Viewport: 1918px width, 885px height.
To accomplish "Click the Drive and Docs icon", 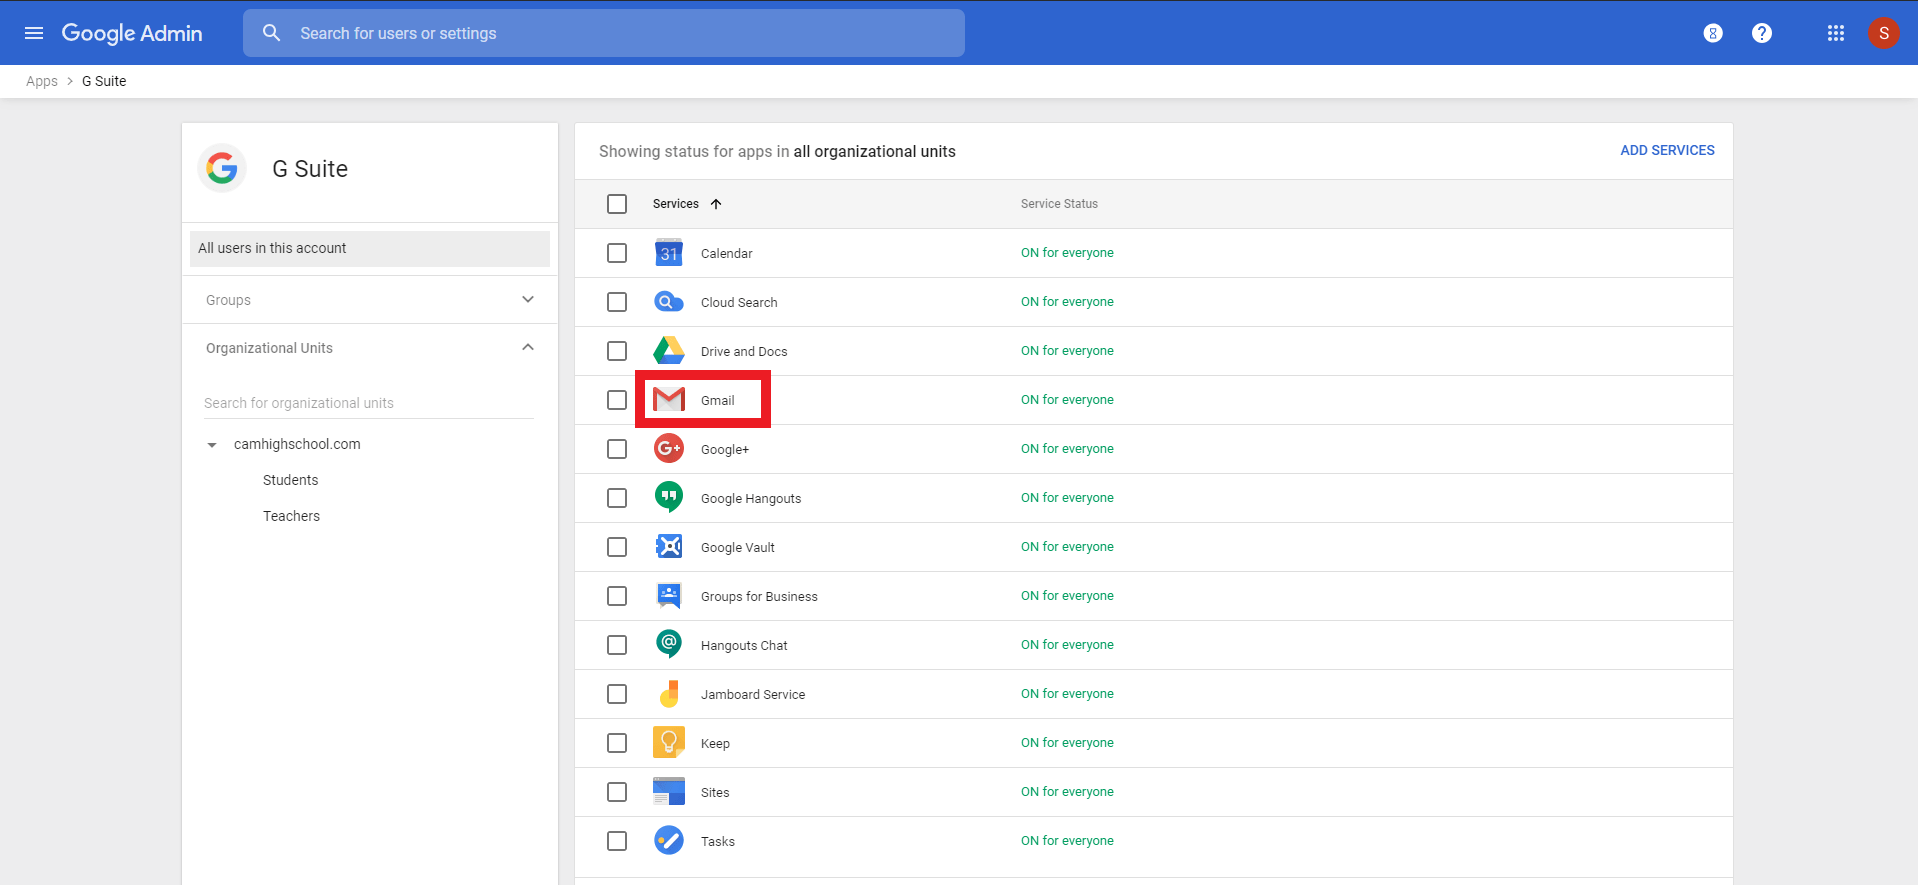I will [669, 351].
